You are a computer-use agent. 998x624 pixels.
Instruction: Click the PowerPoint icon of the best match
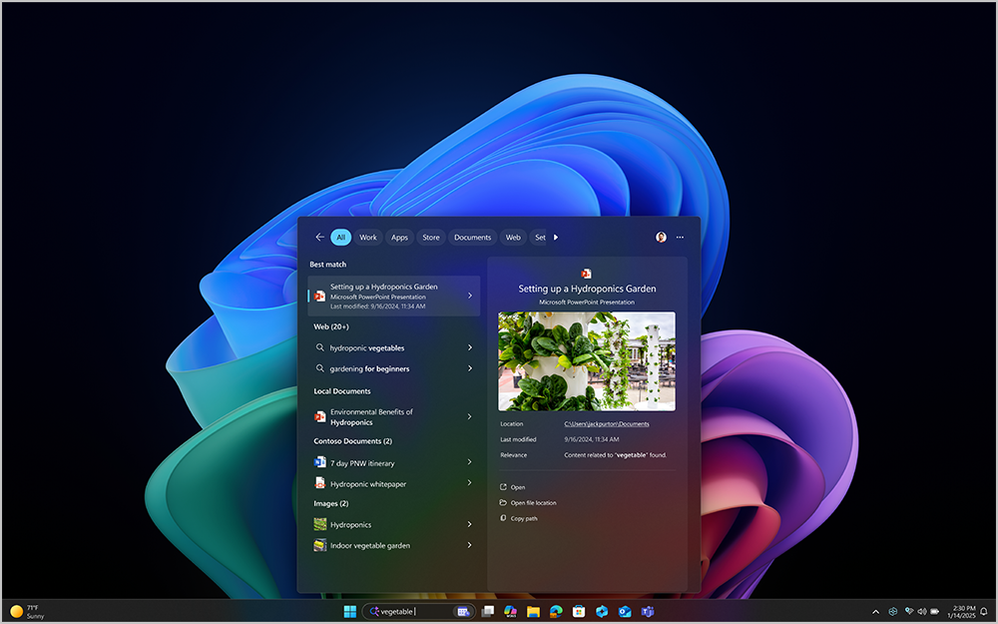320,296
